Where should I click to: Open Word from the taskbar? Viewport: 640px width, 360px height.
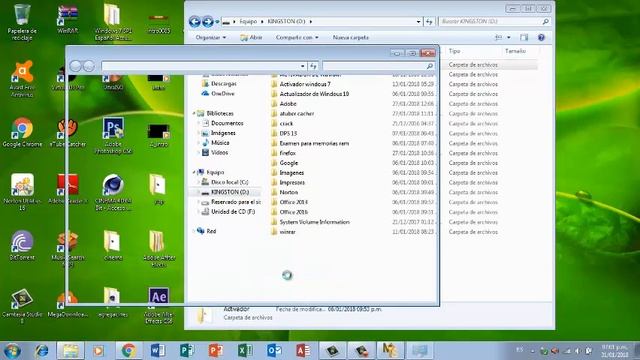158,351
